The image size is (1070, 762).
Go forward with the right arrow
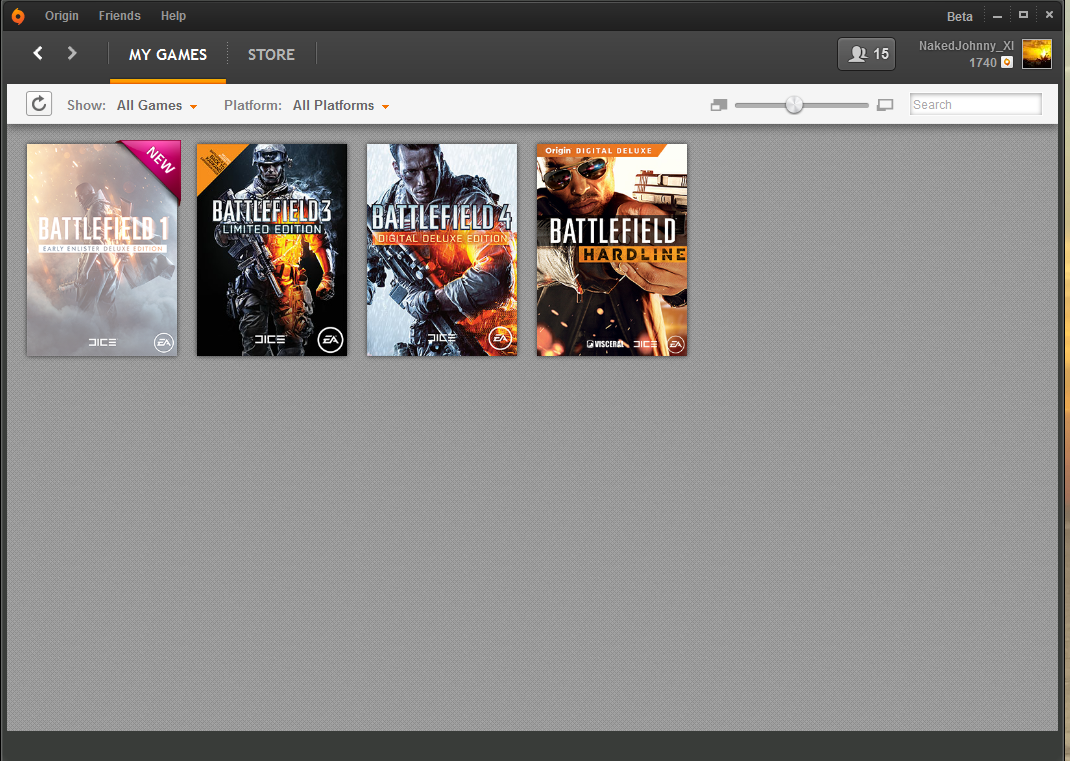(x=72, y=53)
